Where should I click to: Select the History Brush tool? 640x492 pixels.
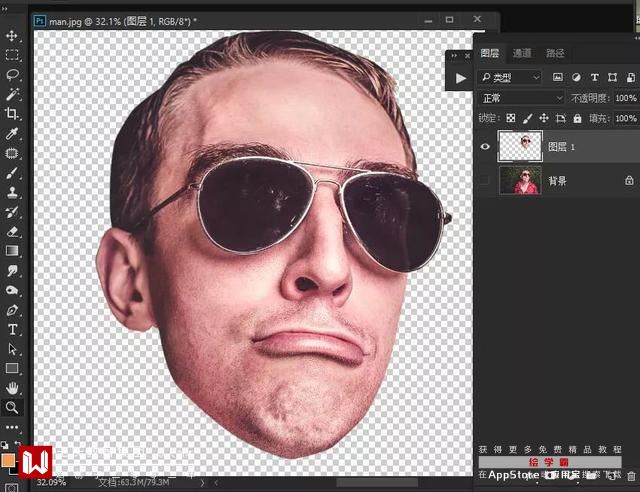11,212
